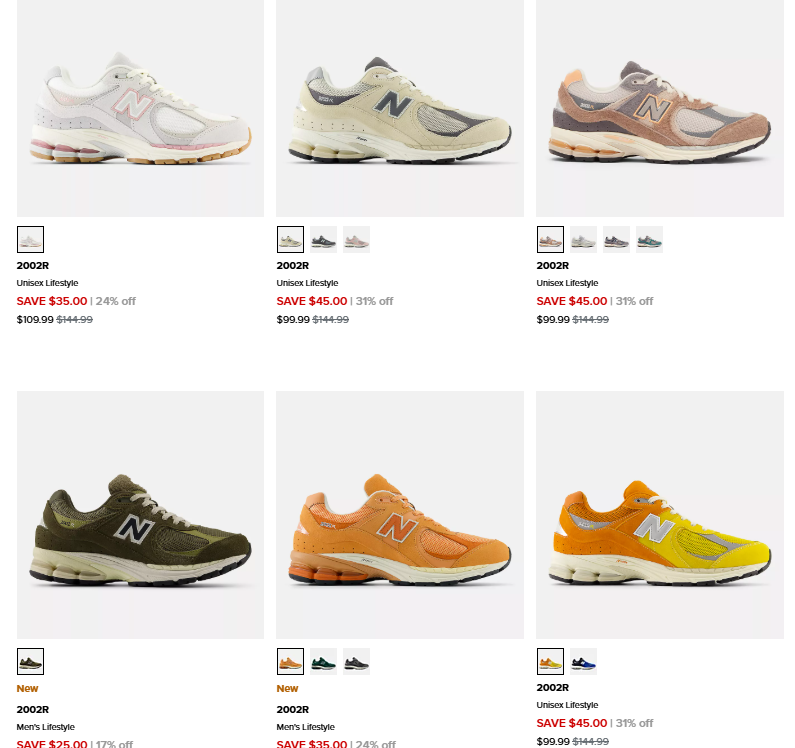Choose the grey swatch under brown suede shoe
This screenshot has height=748, width=795.
tap(583, 239)
